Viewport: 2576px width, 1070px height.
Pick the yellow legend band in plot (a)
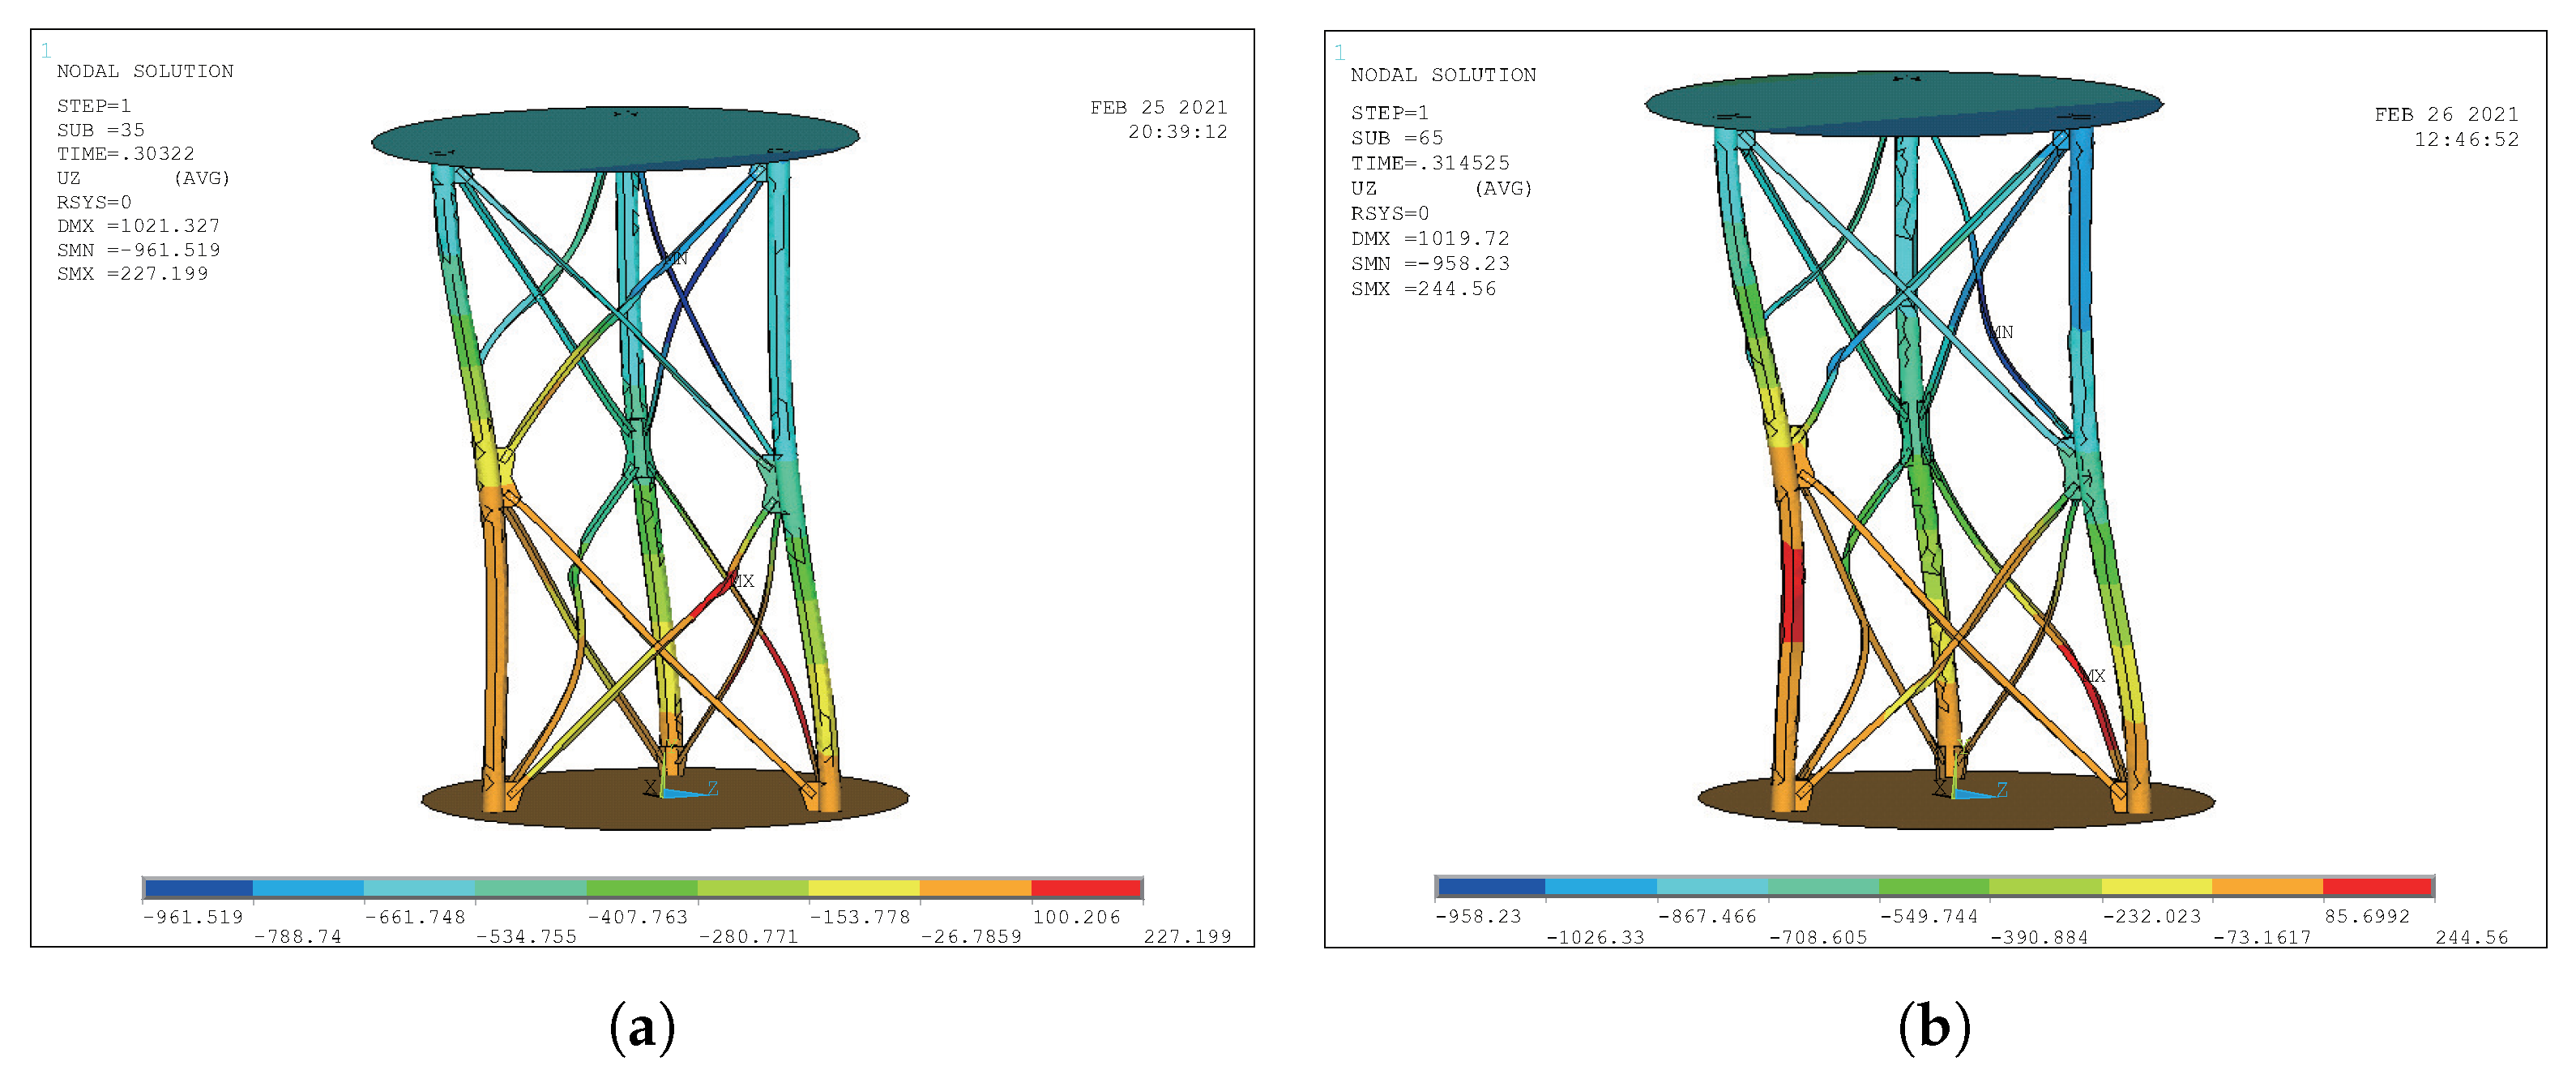tap(863, 888)
